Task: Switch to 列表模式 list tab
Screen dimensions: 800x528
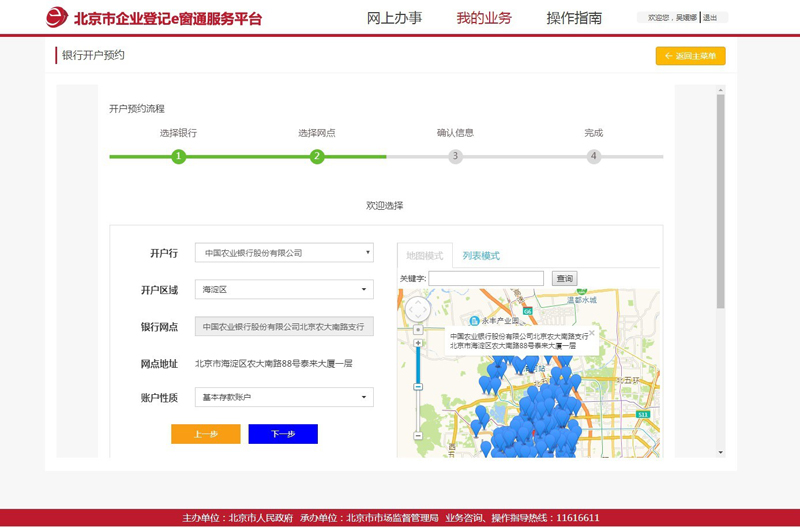Action: click(x=481, y=256)
